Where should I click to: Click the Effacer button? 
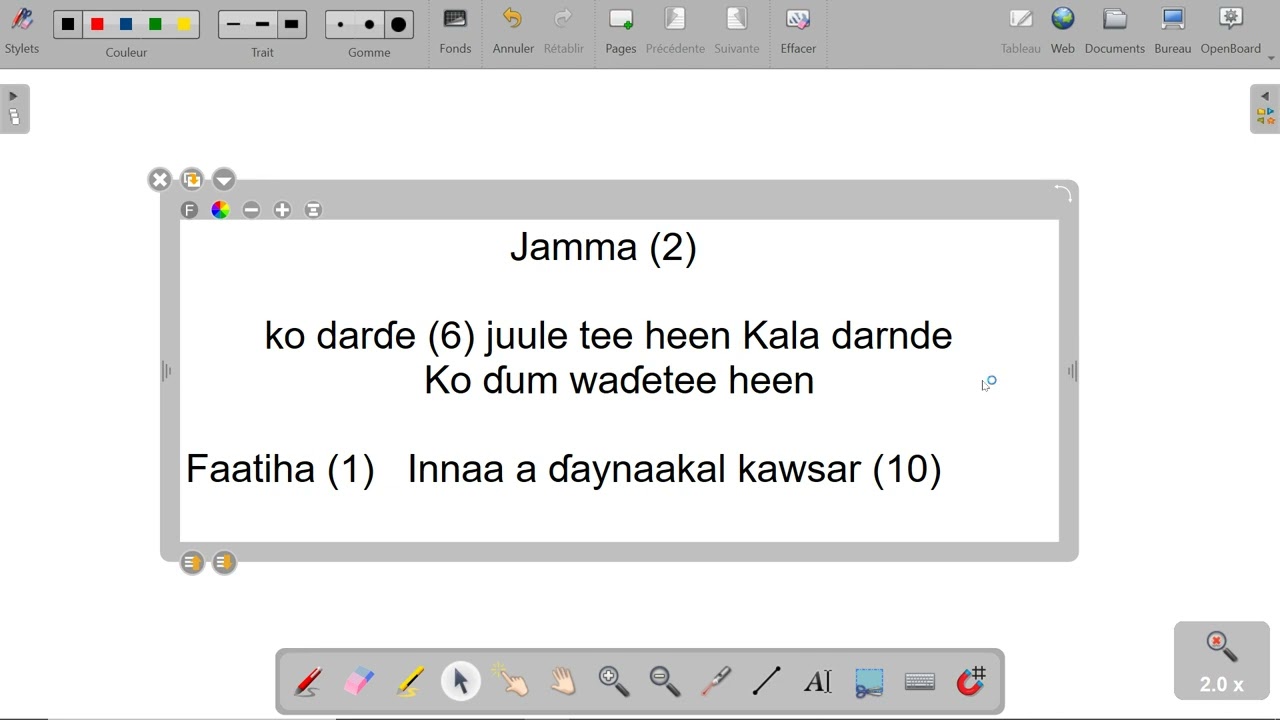click(798, 31)
